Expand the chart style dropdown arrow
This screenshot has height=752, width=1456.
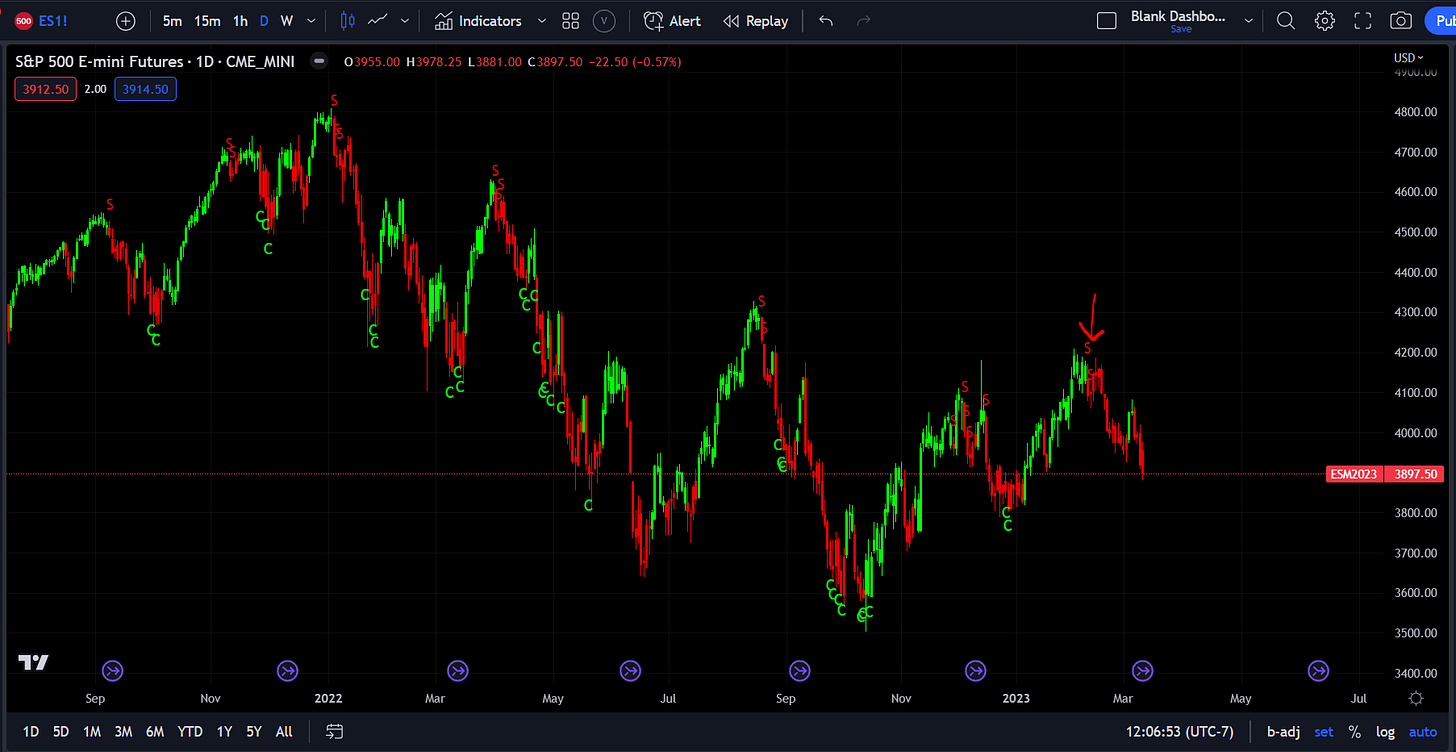tap(404, 20)
